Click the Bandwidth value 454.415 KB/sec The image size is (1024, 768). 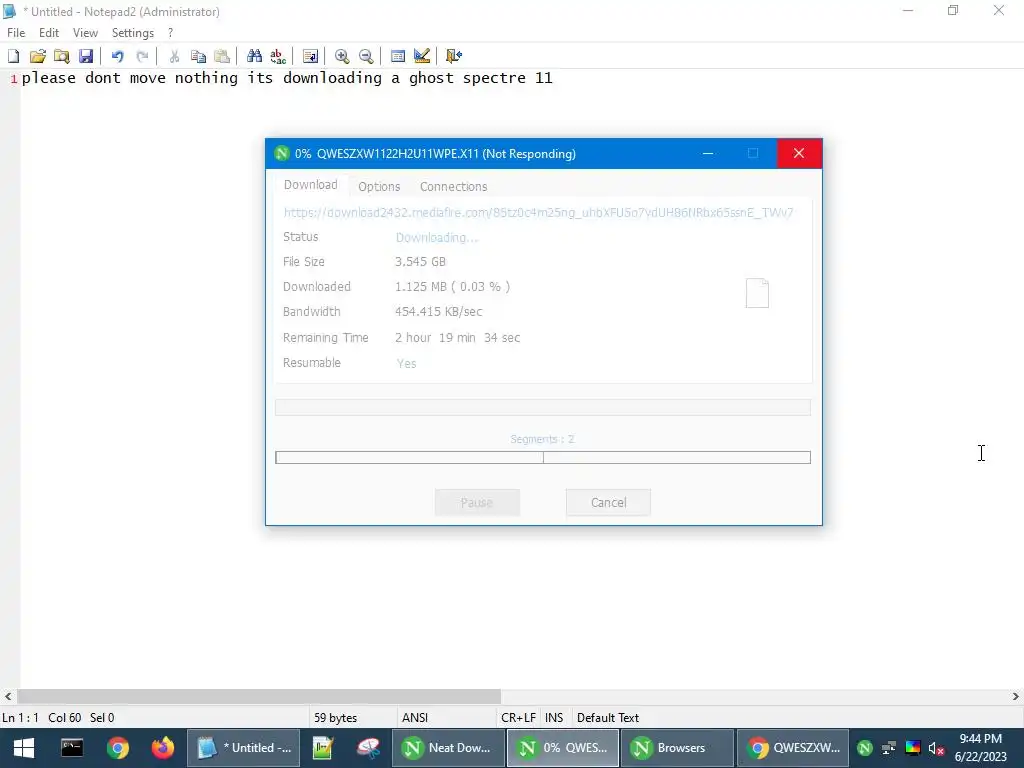438,312
